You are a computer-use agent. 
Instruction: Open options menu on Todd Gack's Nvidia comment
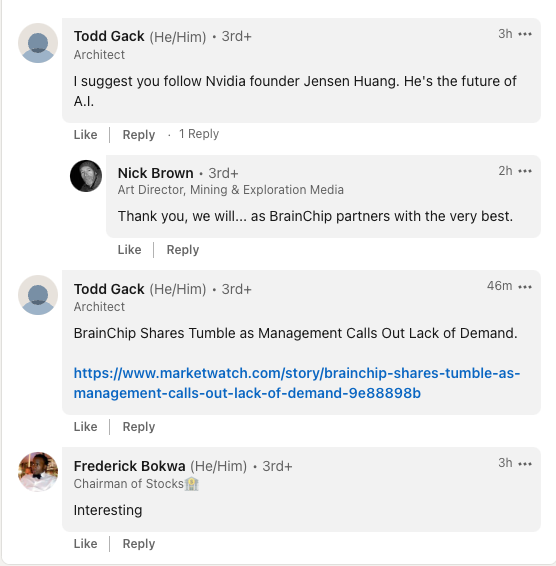[x=525, y=34]
